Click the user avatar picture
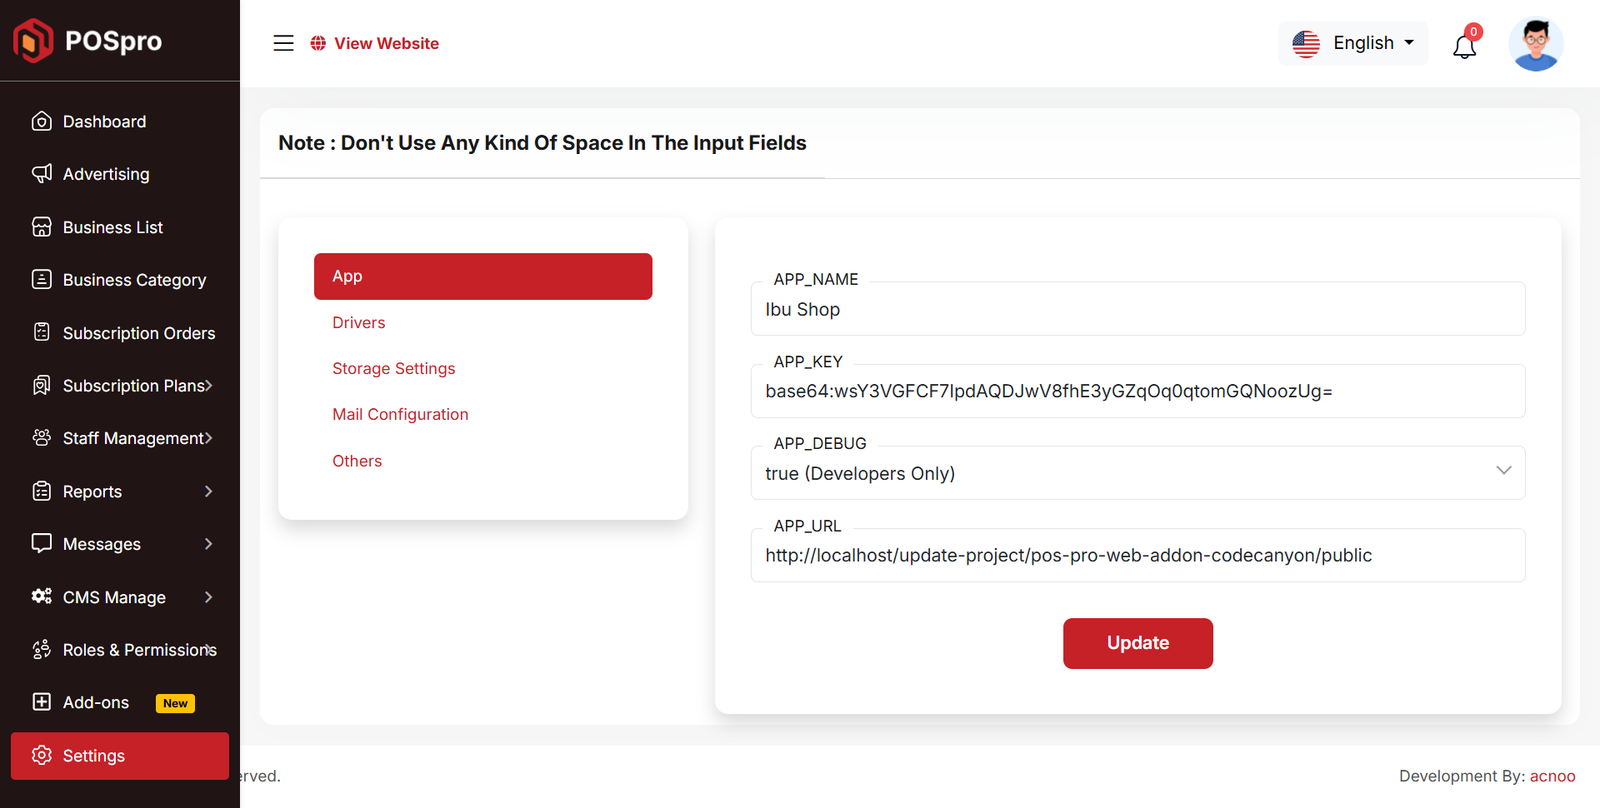Screen dimensions: 1600x808 click(x=1535, y=44)
